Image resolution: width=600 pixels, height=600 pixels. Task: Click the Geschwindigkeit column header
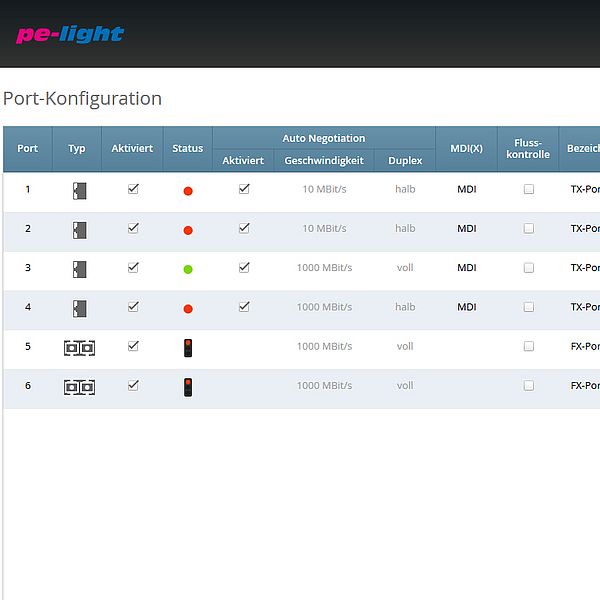324,160
